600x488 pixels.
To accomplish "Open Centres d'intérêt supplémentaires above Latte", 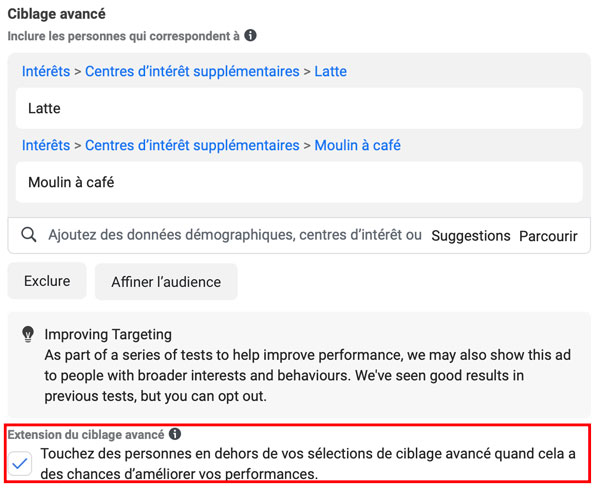I will click(x=192, y=71).
